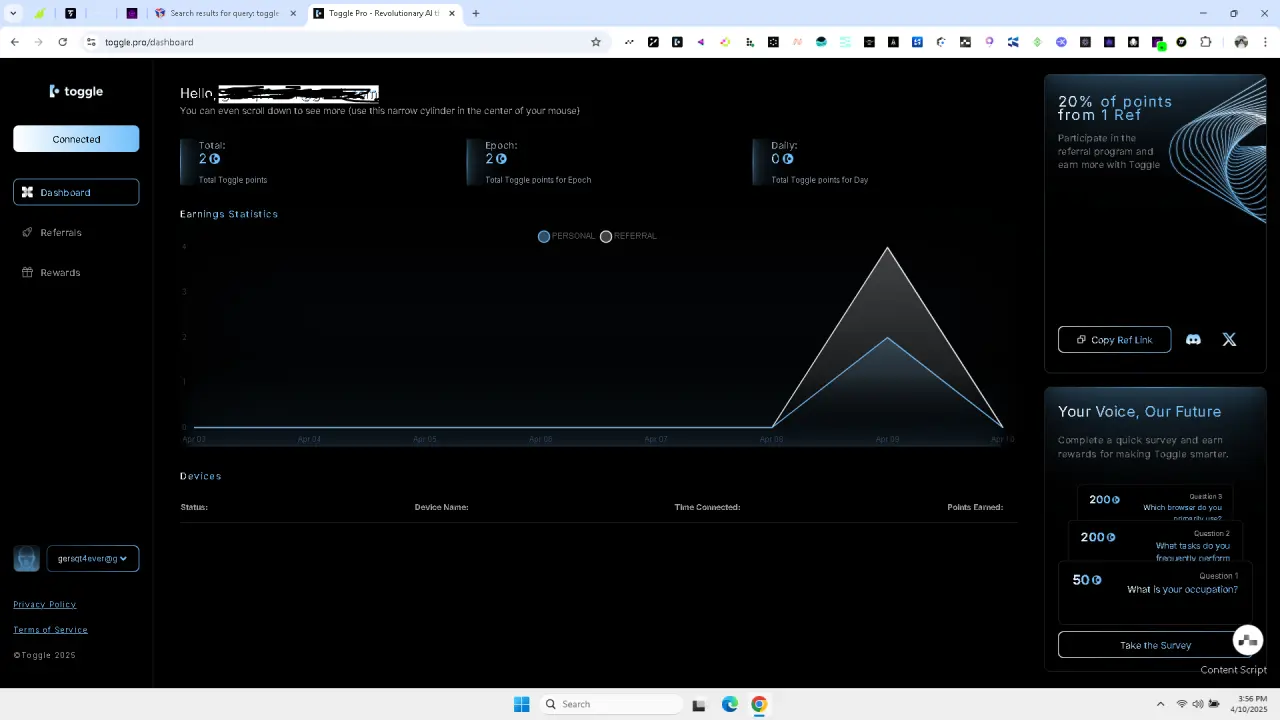Viewport: 1280px width, 720px height.
Task: Click the Toggle logo in sidebar
Action: coord(76,91)
